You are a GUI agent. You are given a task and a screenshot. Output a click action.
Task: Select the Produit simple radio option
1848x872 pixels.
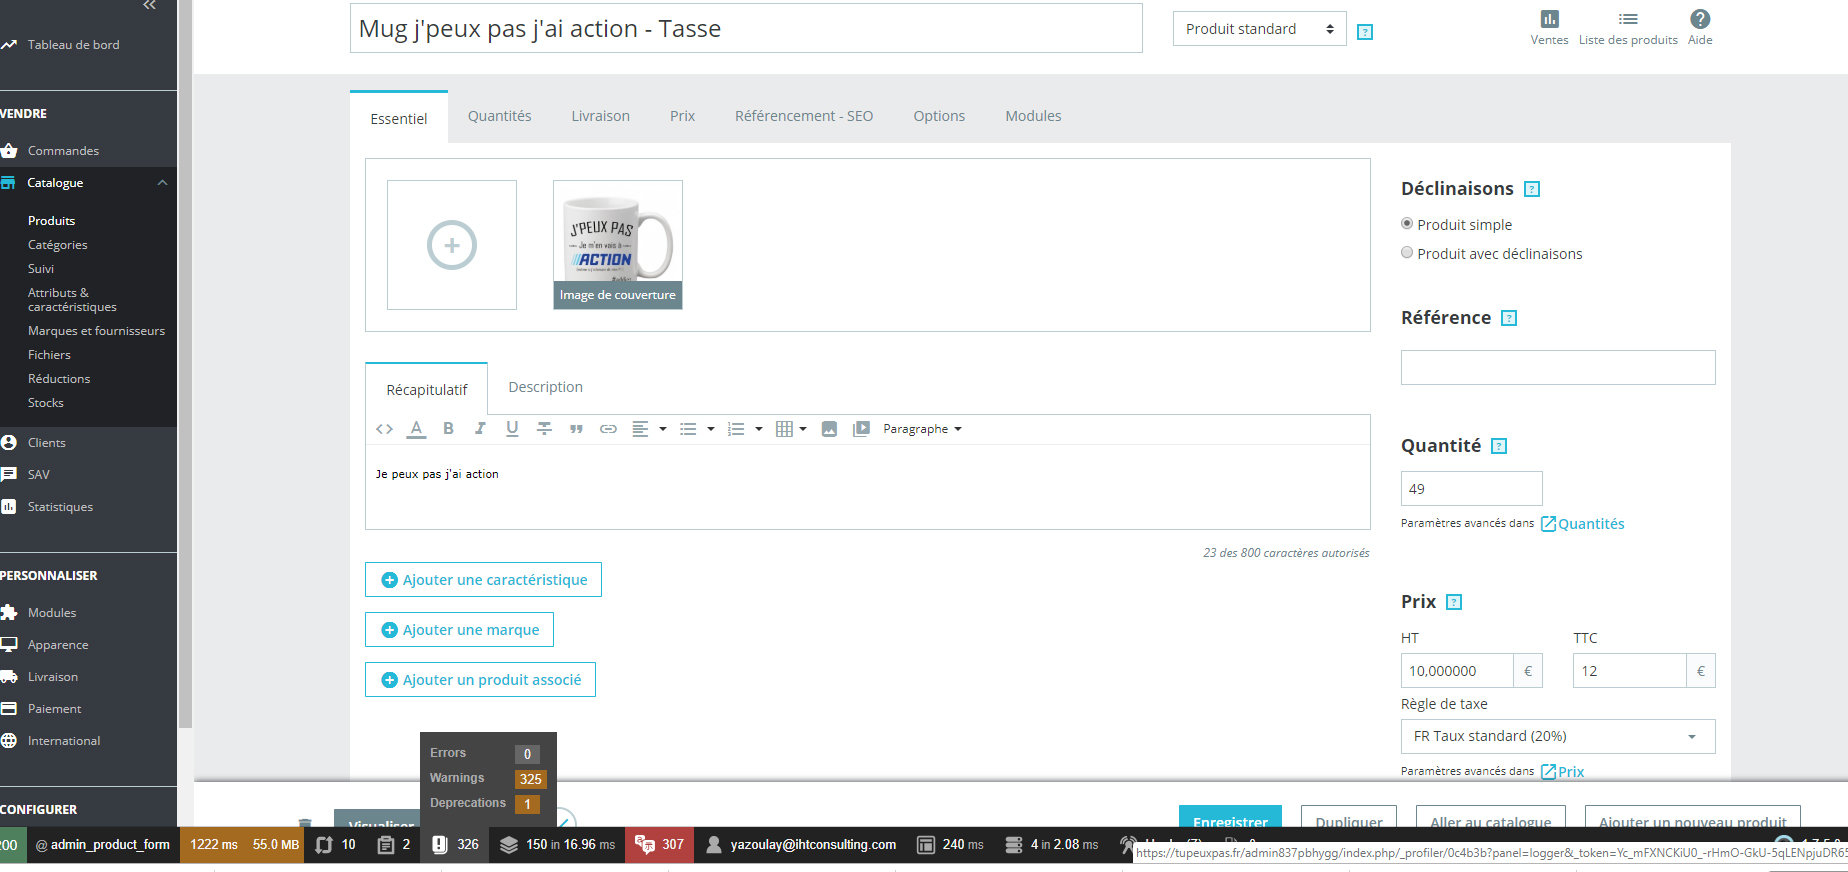click(1407, 224)
